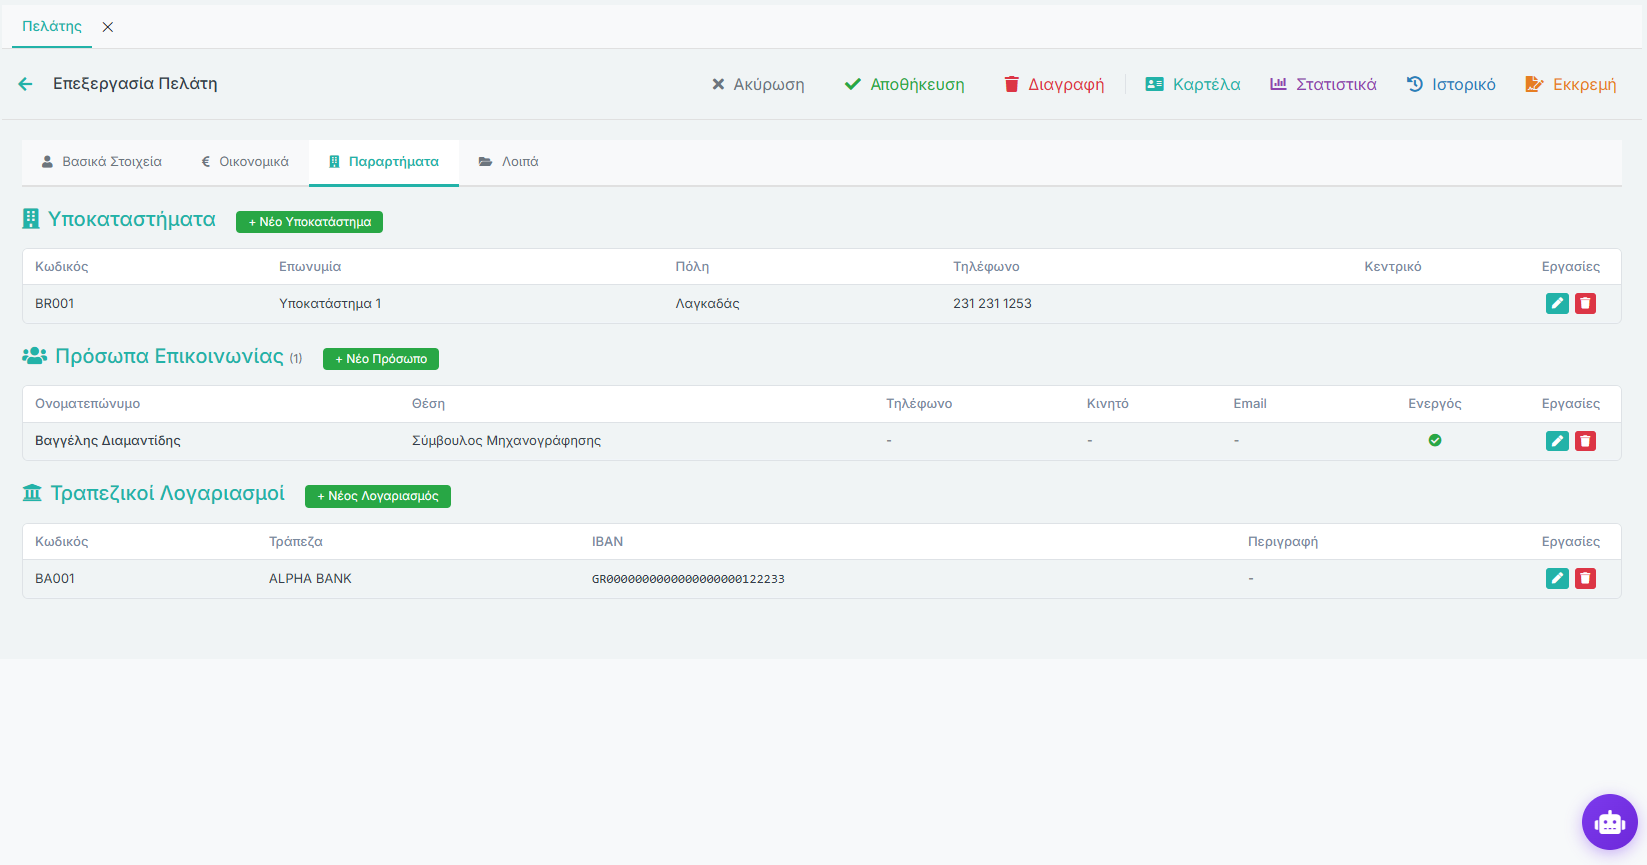Edit the BR001 branch row
1647x865 pixels.
click(x=1557, y=304)
